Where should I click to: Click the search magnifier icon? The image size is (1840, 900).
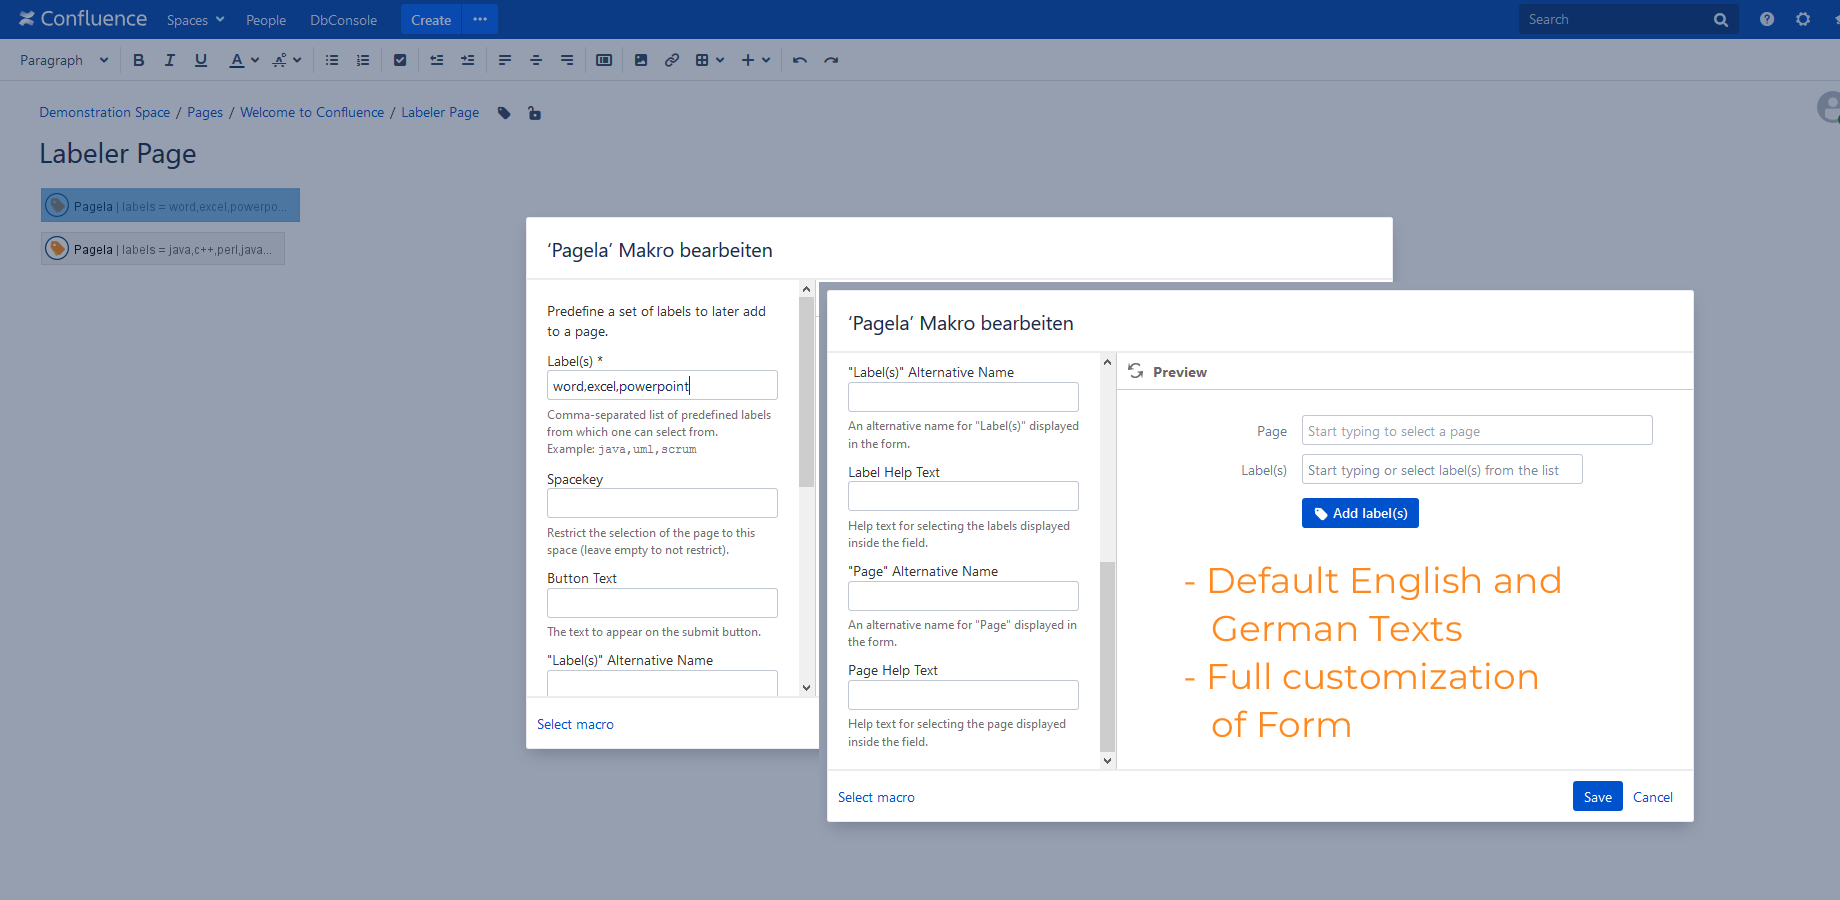pyautogui.click(x=1720, y=20)
